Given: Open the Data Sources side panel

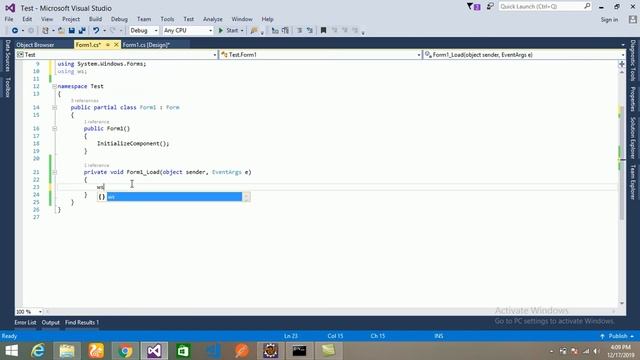Looking at the screenshot, I should coord(7,56).
